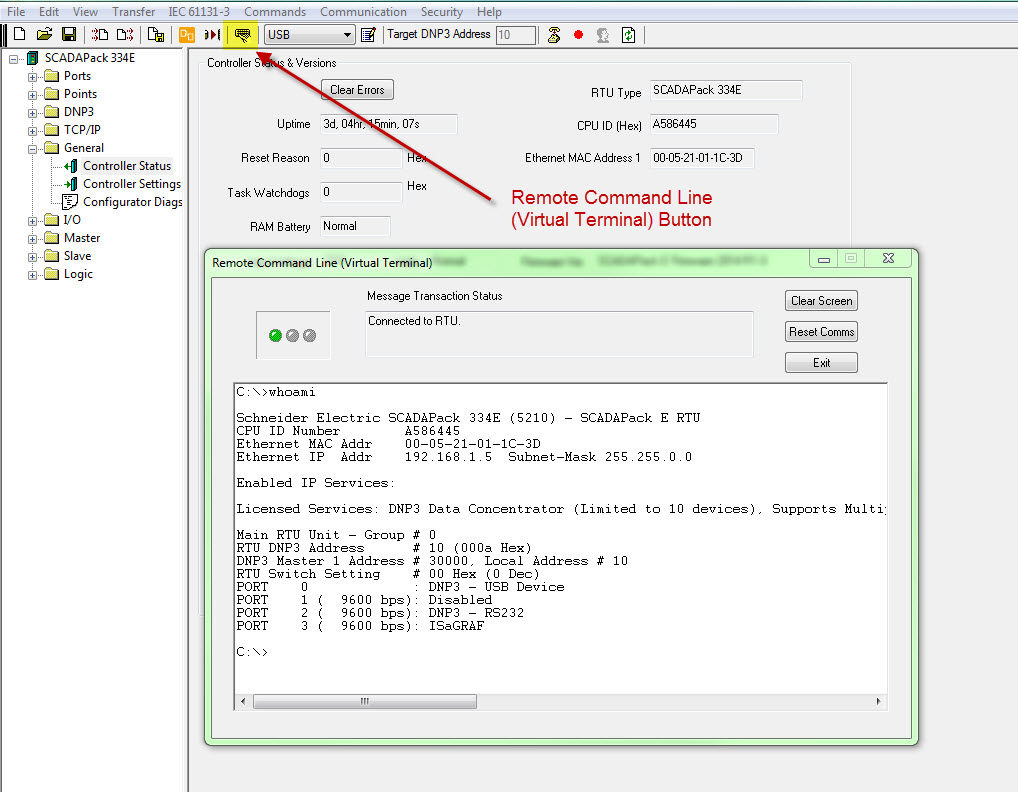The height and width of the screenshot is (792, 1018).
Task: Open the File menu
Action: click(16, 12)
